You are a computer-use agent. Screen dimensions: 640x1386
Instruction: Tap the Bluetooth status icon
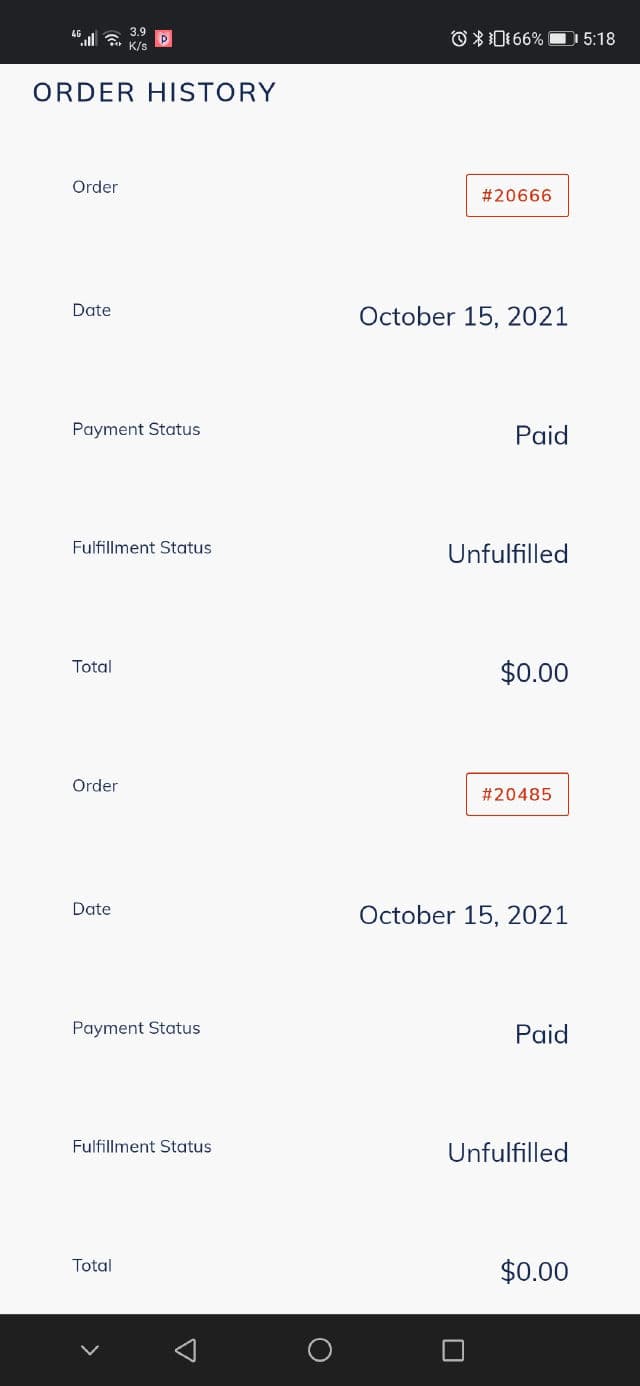(478, 39)
